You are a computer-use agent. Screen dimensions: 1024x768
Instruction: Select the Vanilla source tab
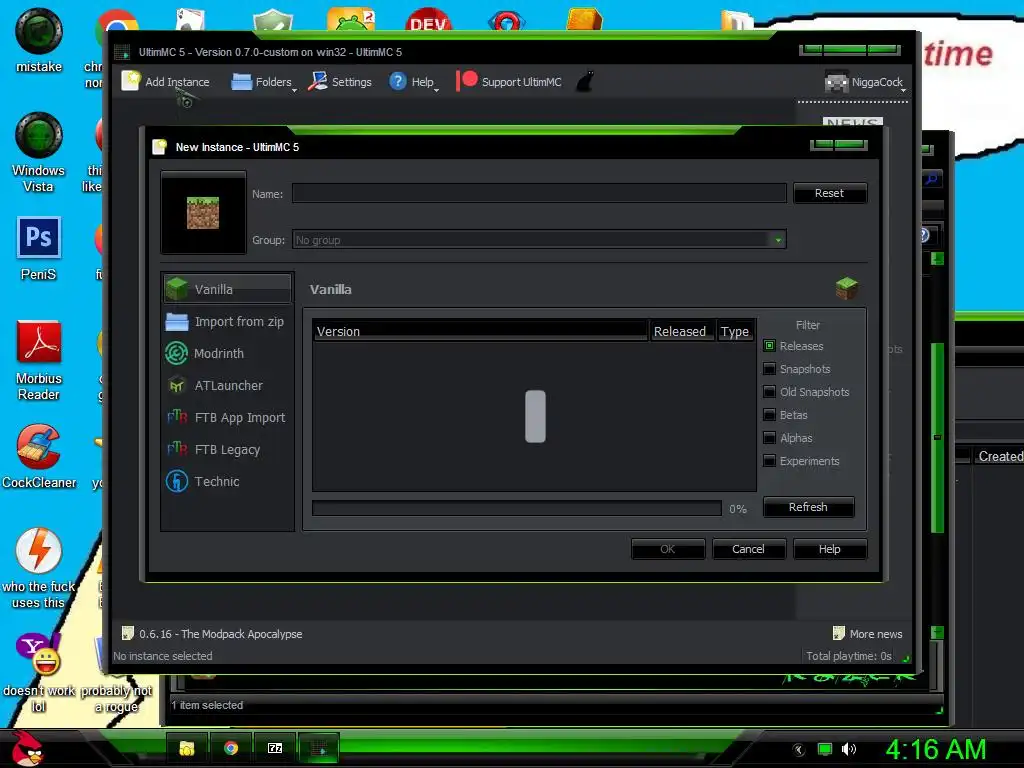coord(227,289)
